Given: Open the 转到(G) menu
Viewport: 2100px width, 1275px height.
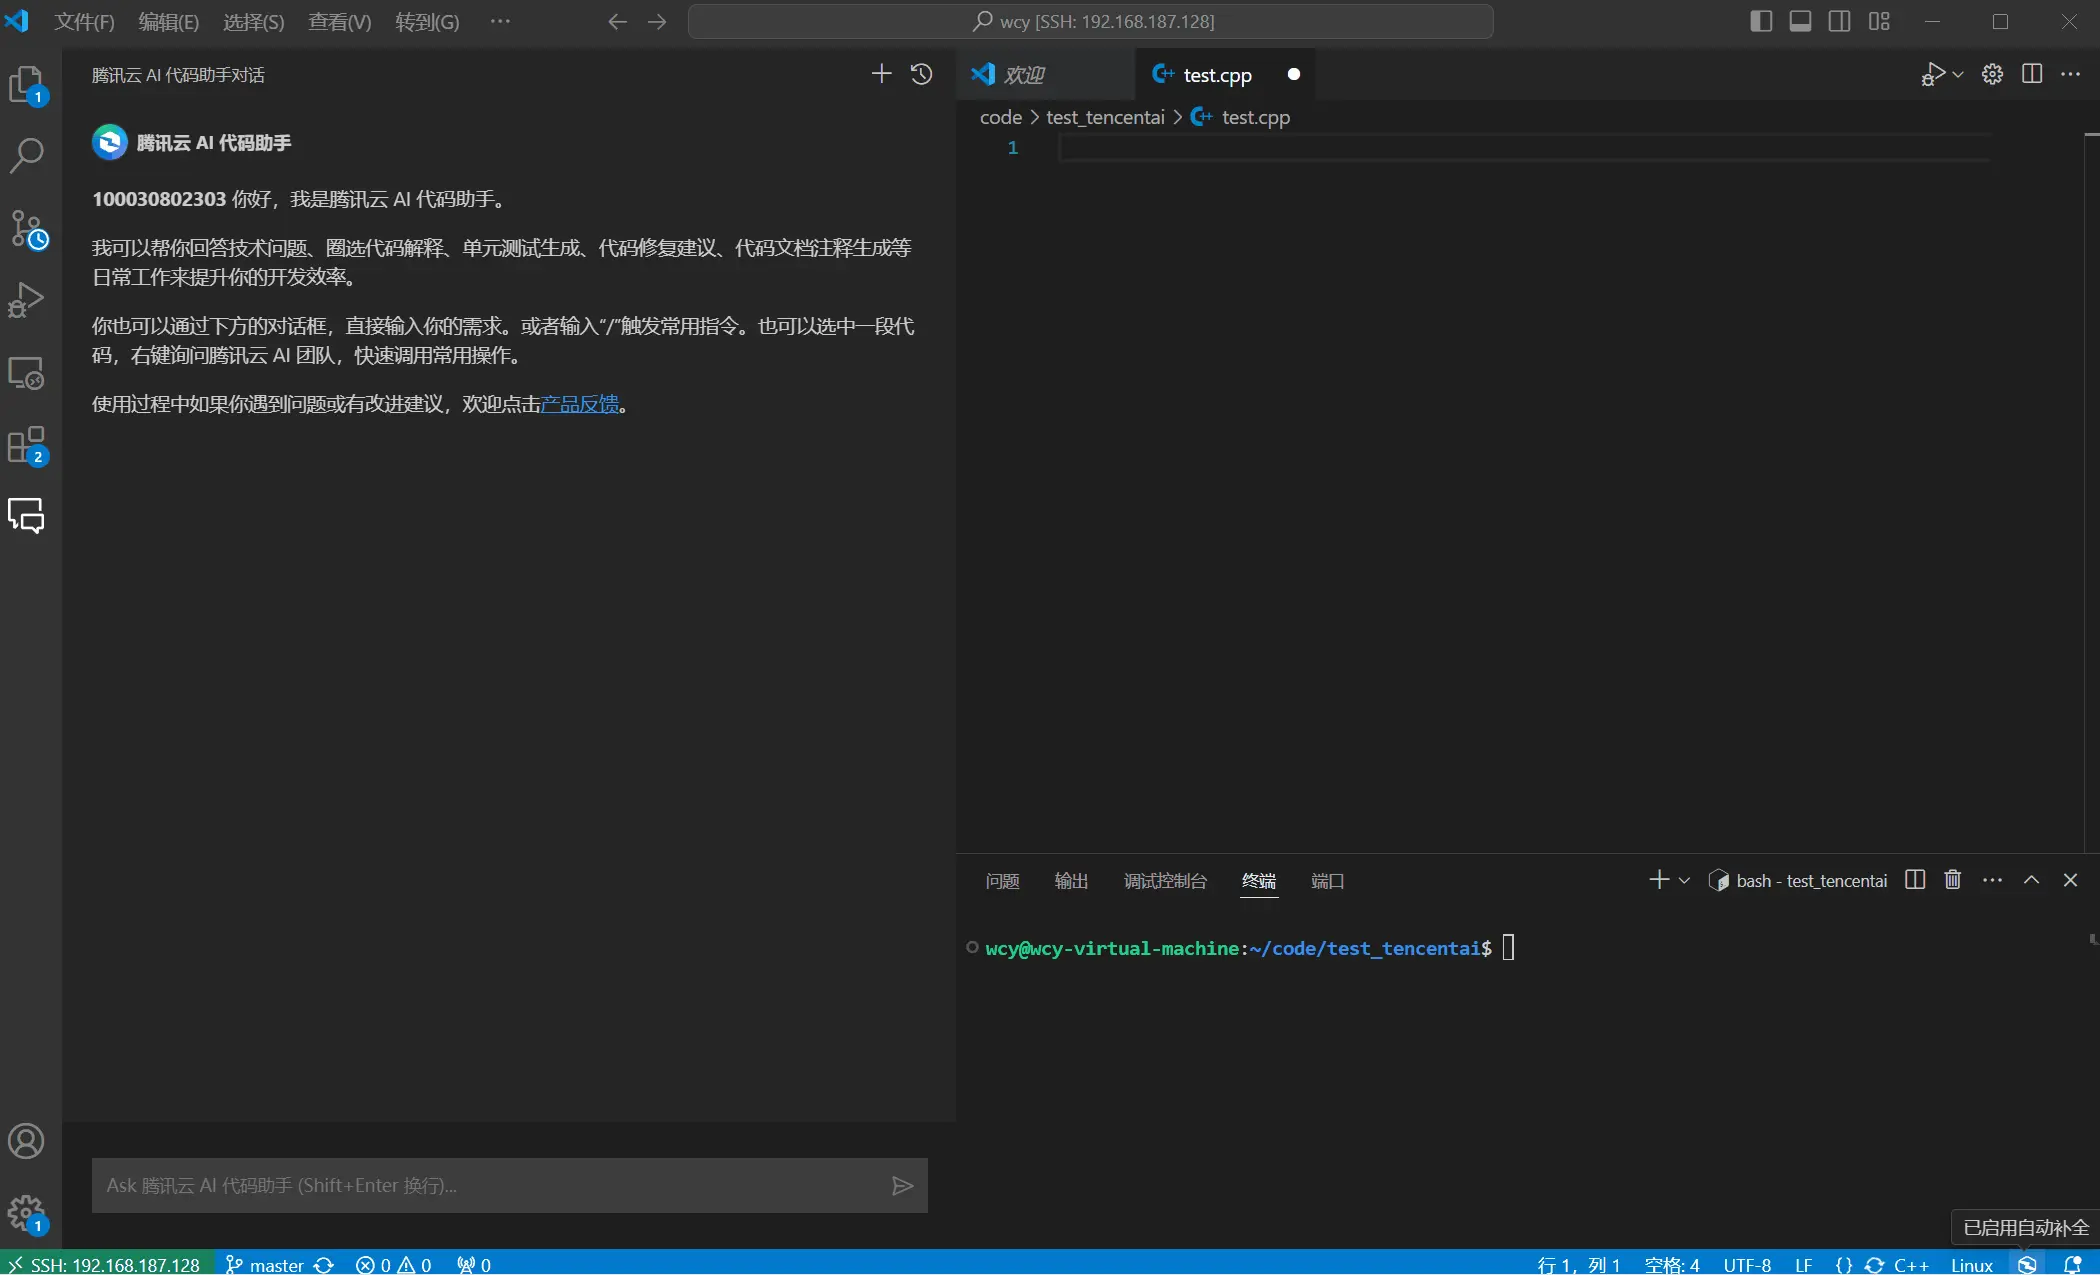Looking at the screenshot, I should [428, 22].
